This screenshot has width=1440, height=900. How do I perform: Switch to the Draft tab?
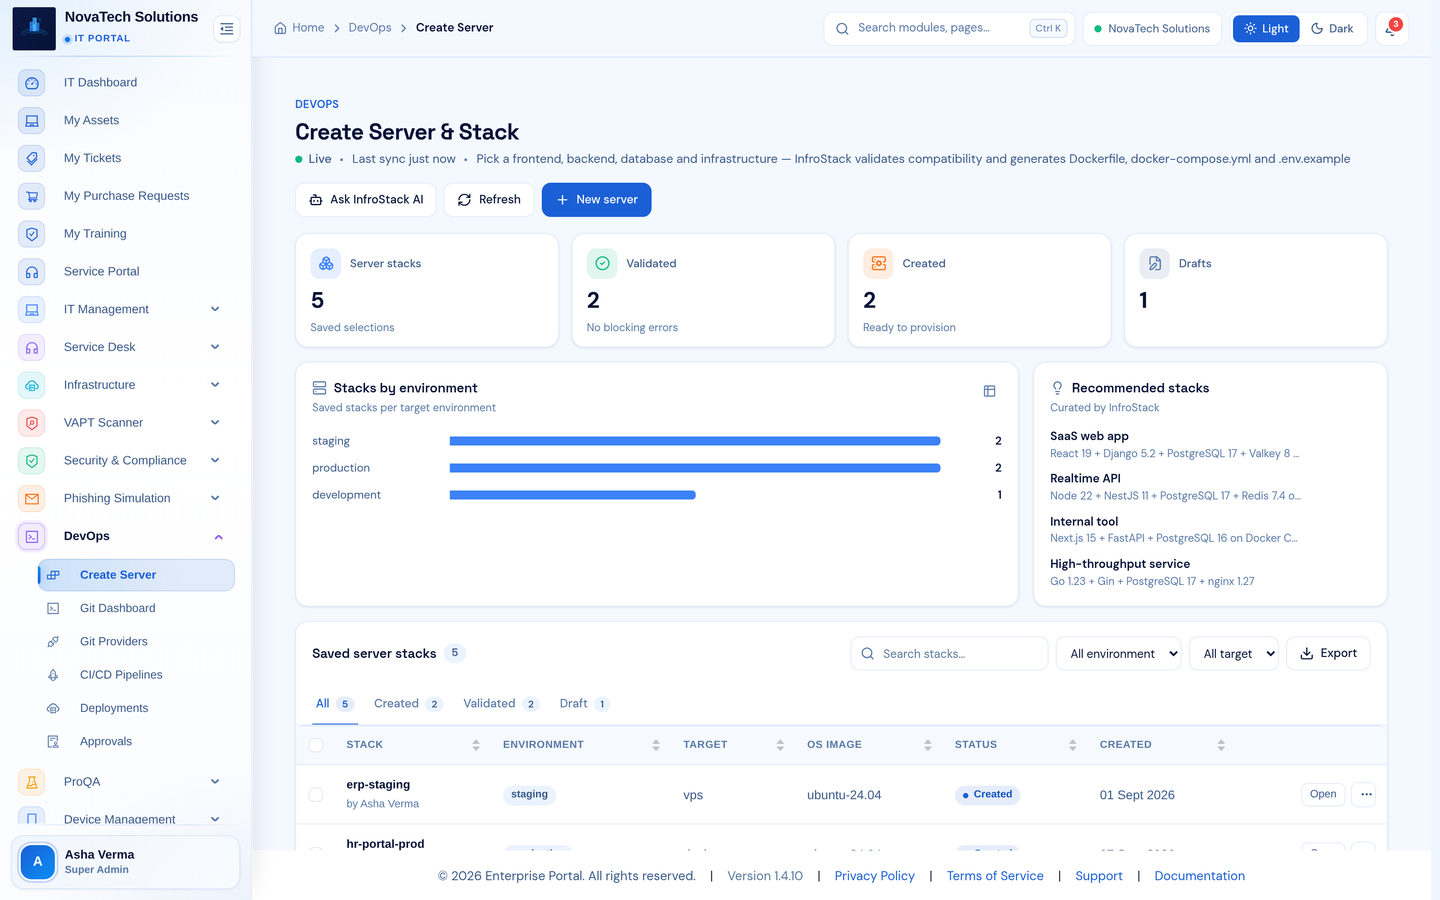coord(584,704)
